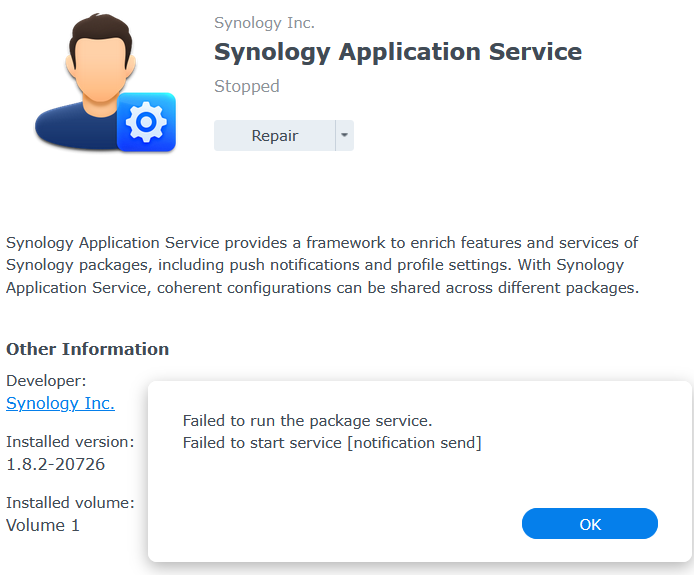Click the Synology Application Service package icon
694x575 pixels.
point(100,85)
